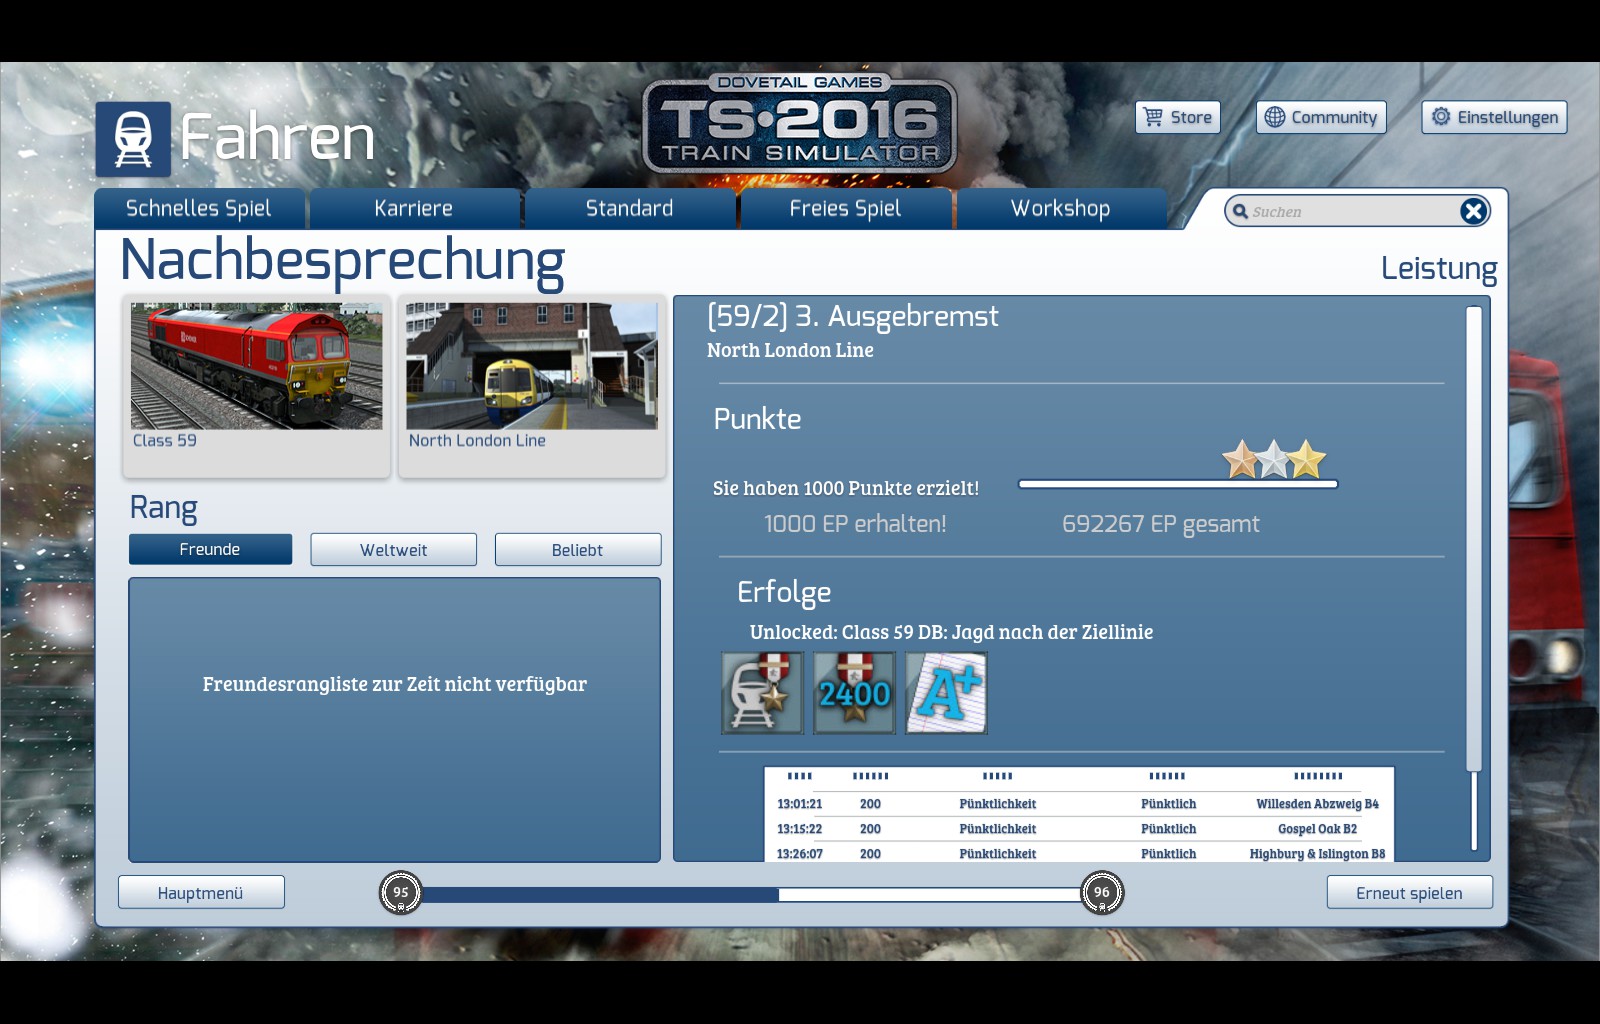Clear the search with the X button
This screenshot has width=1600, height=1024.
tap(1473, 211)
